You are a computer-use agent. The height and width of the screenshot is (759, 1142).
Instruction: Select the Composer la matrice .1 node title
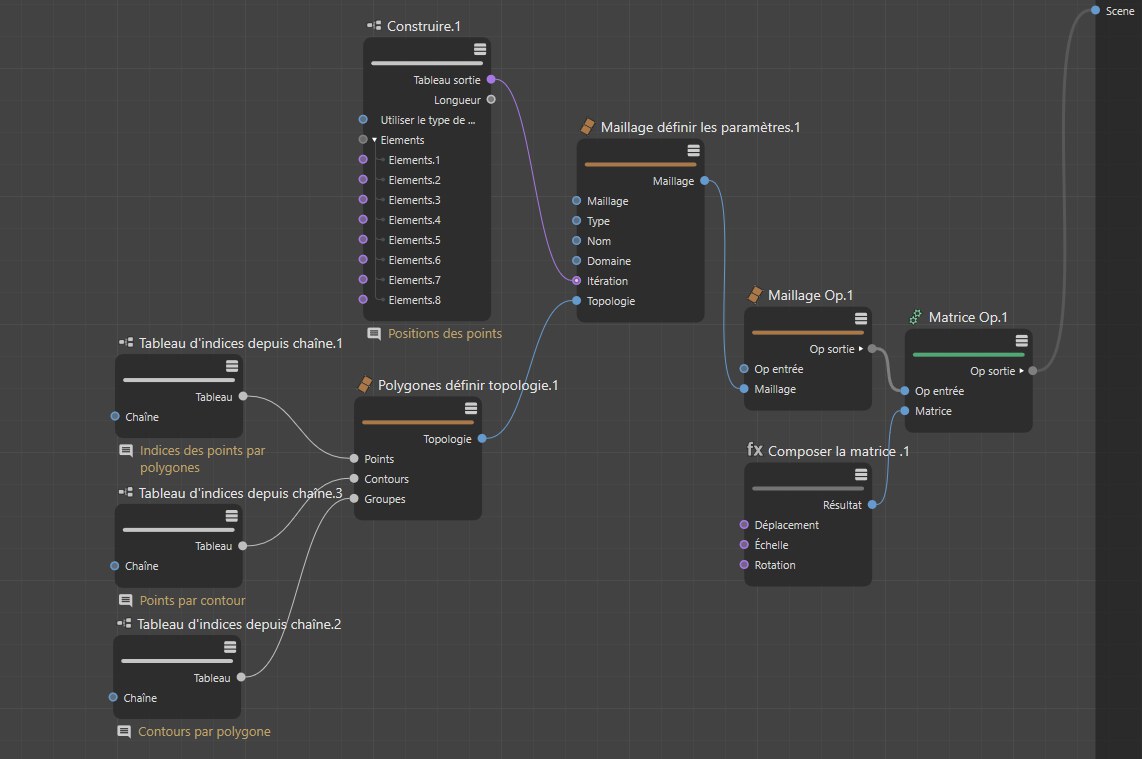coord(838,451)
